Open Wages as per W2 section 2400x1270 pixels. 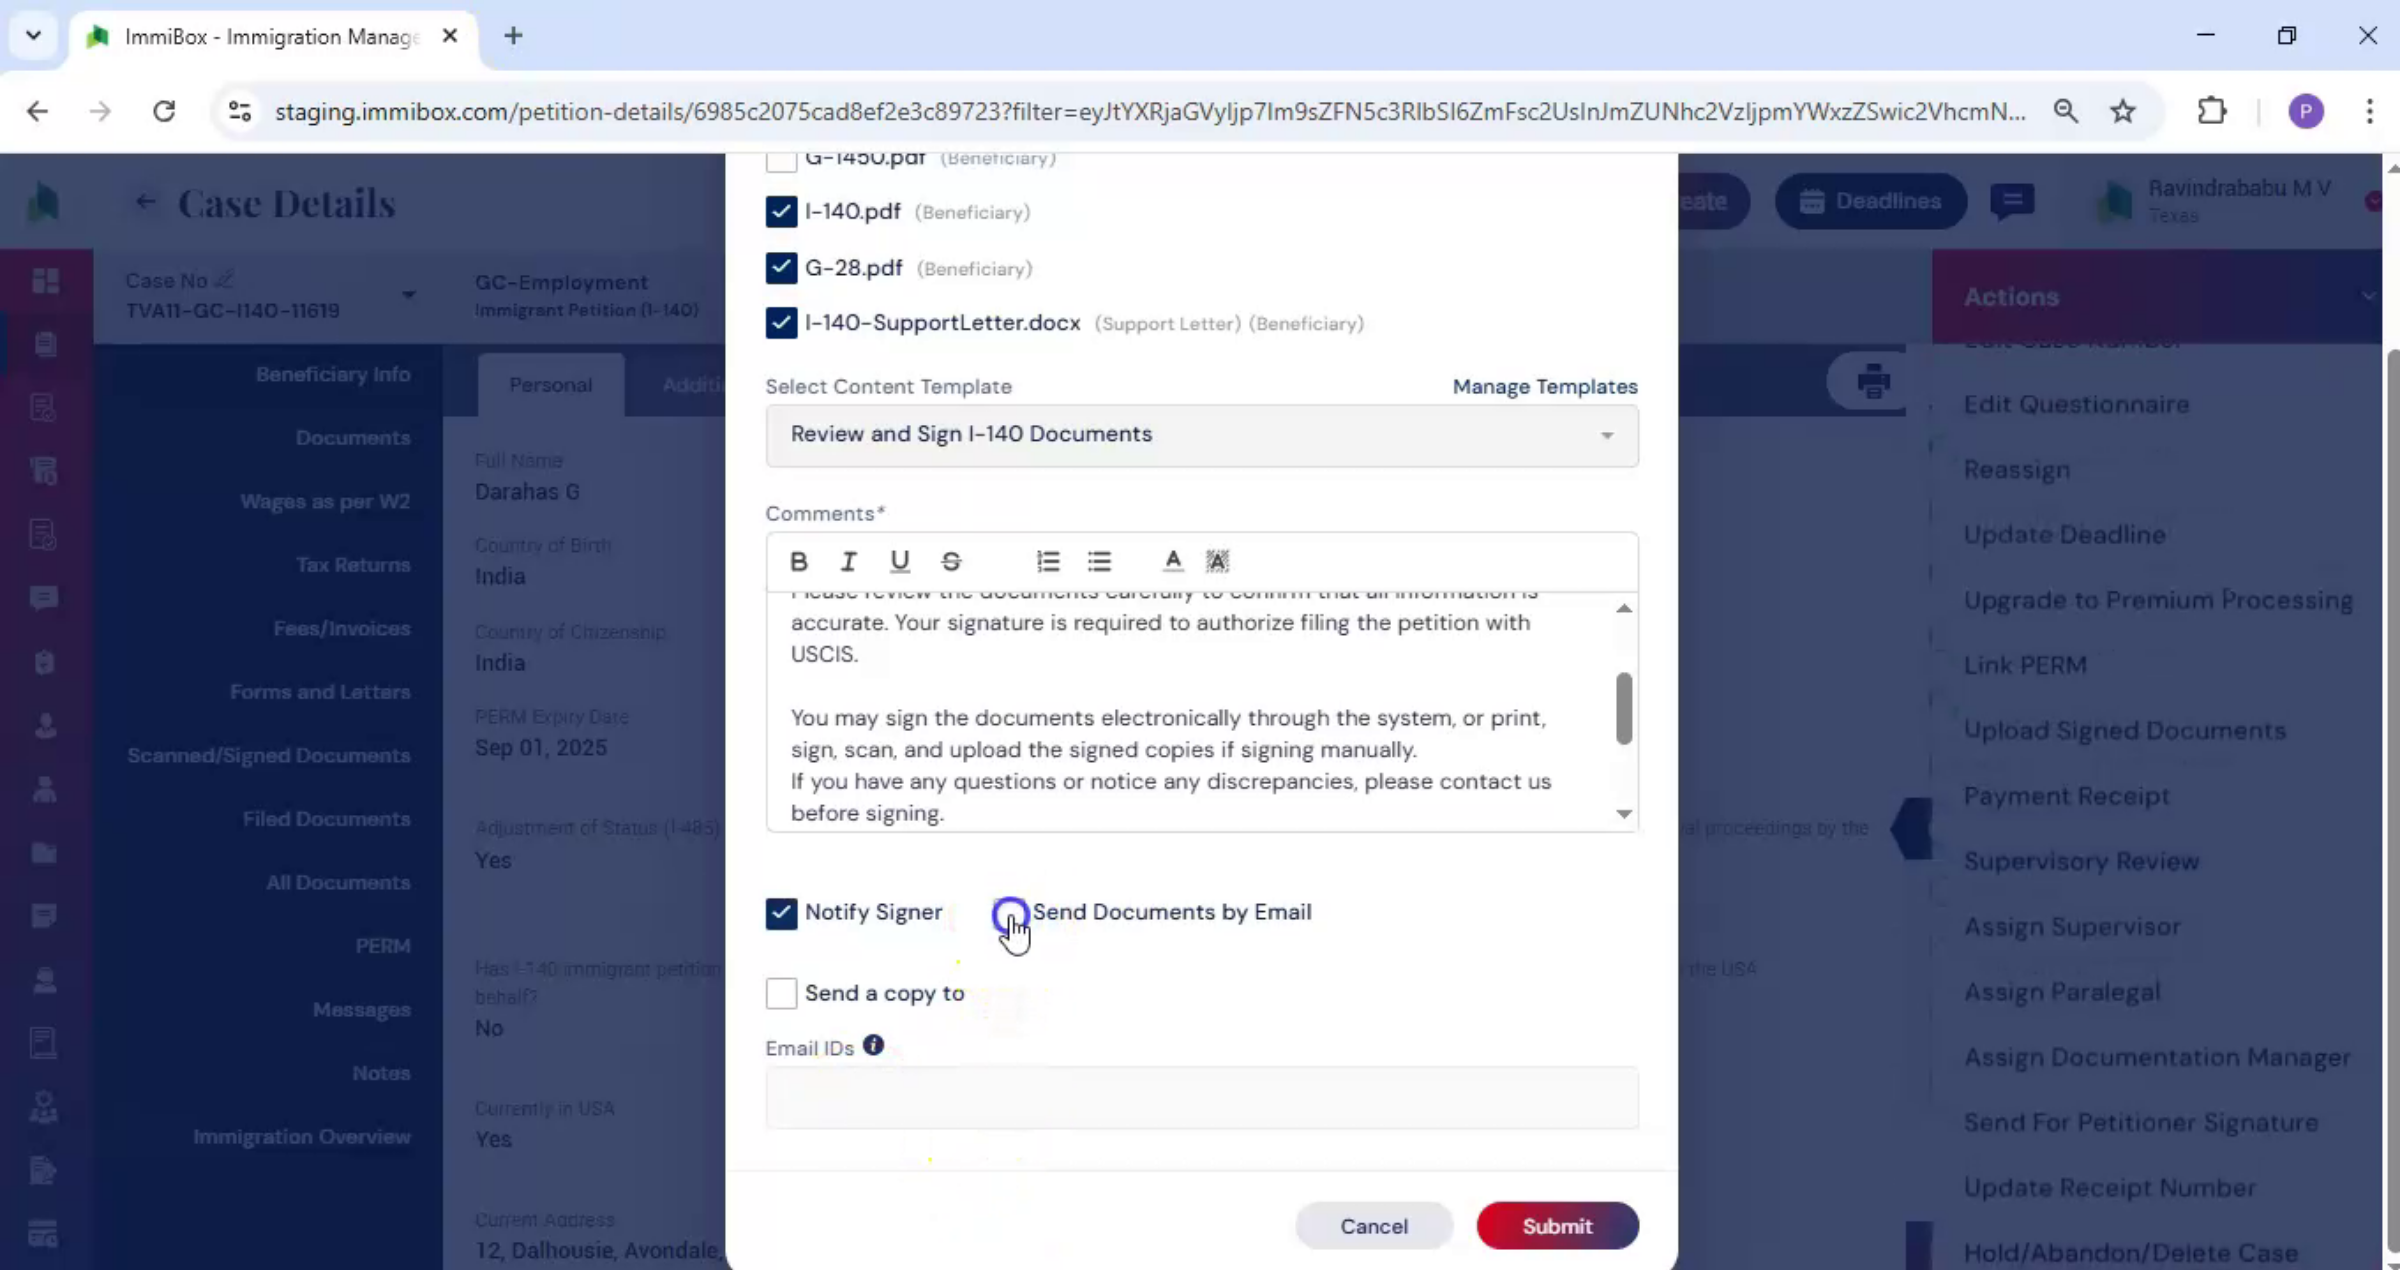point(325,501)
